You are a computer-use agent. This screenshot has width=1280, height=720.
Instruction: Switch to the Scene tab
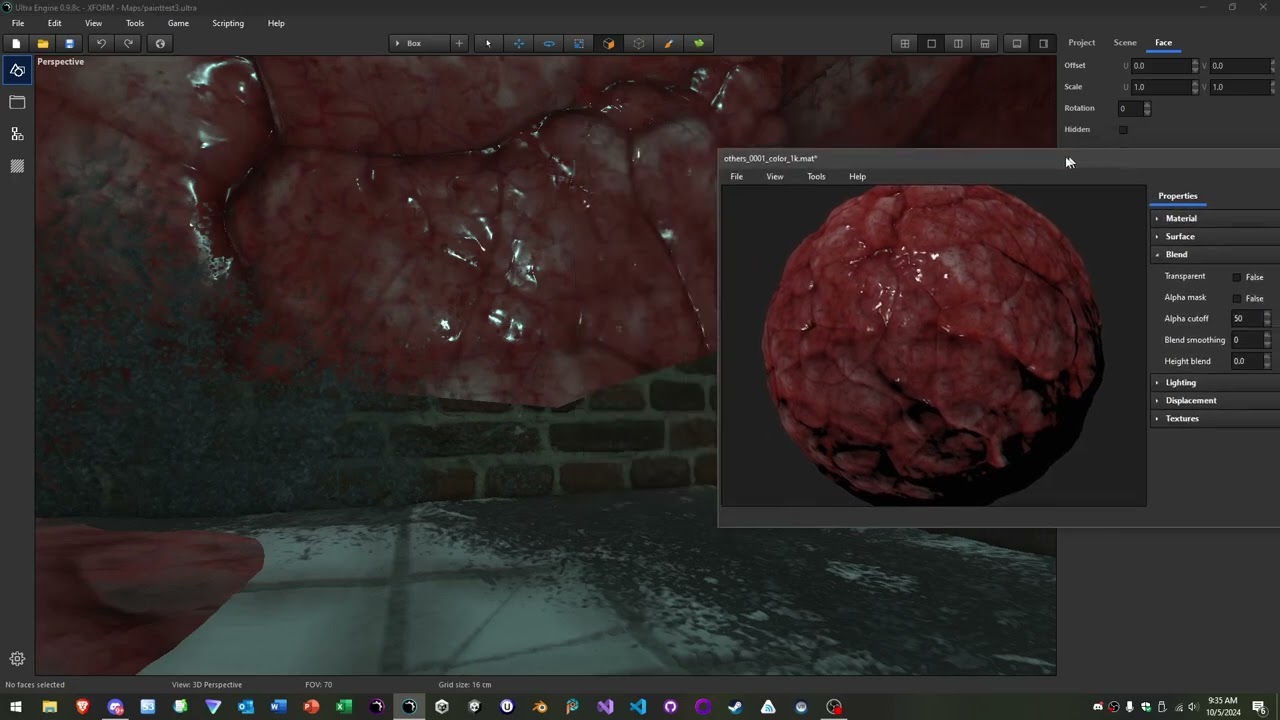click(x=1125, y=43)
